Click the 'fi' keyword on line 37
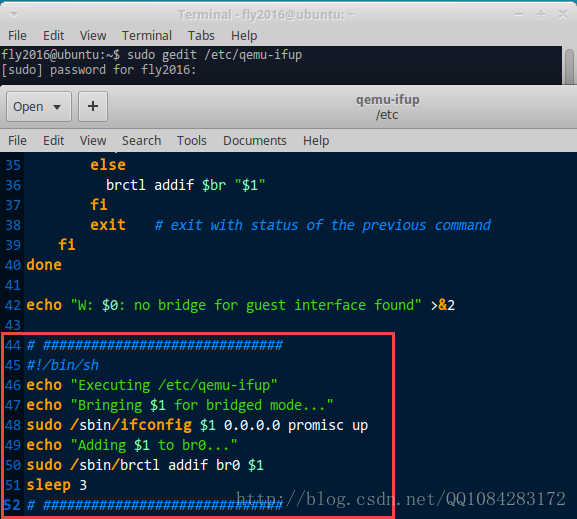 [99, 205]
